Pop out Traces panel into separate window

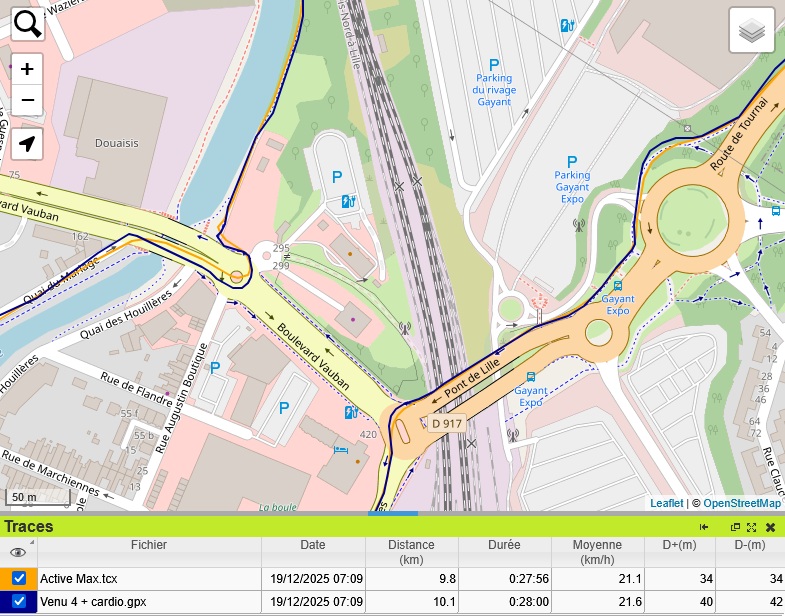click(736, 527)
